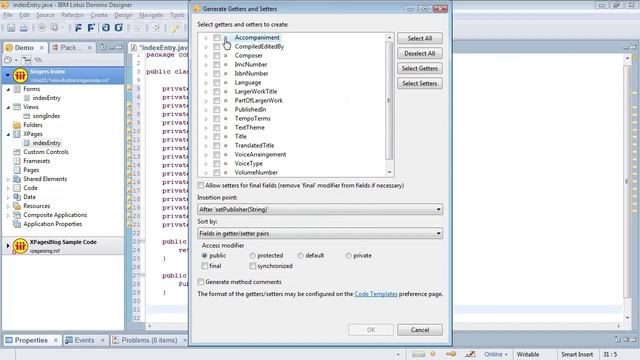
Task: Click the Framesets icon
Action: (x=17, y=161)
